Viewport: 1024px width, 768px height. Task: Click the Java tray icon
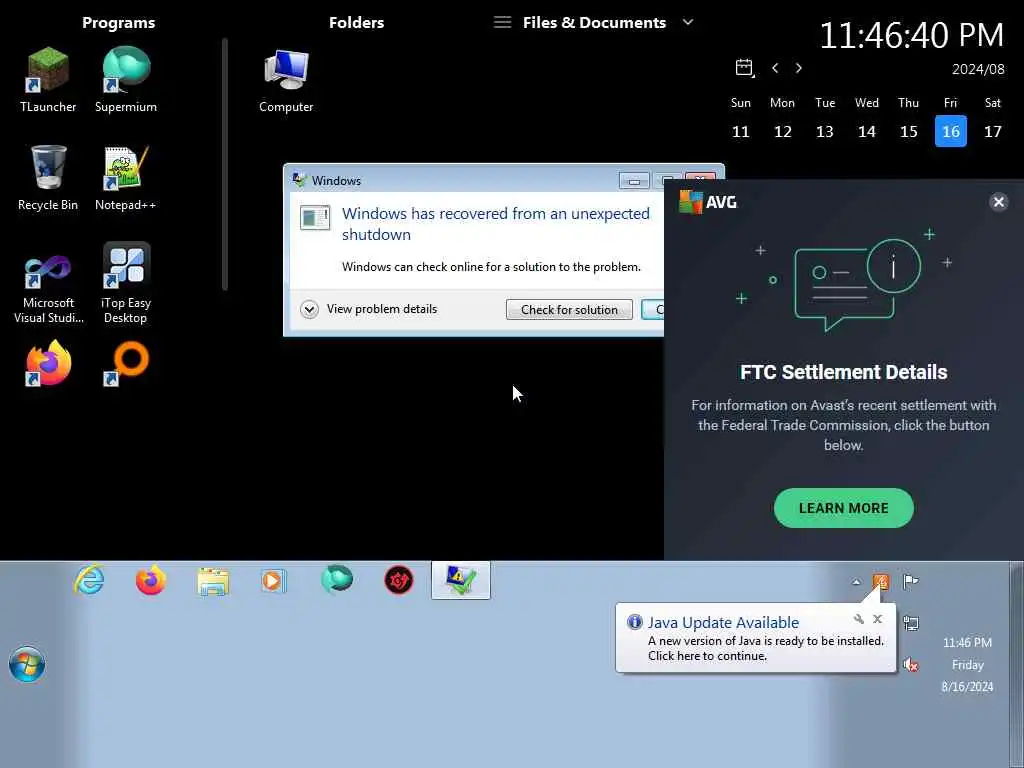(881, 581)
